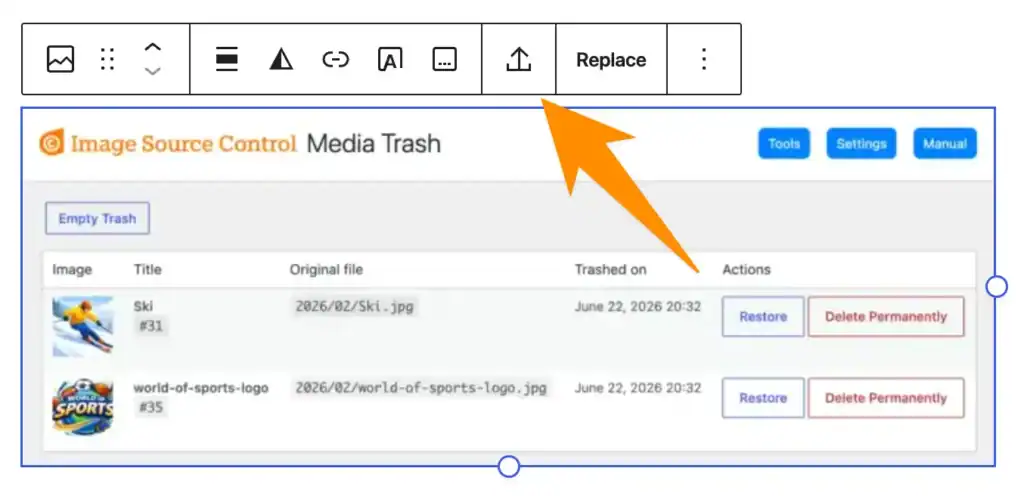Move block up with the up chevron

tap(152, 48)
